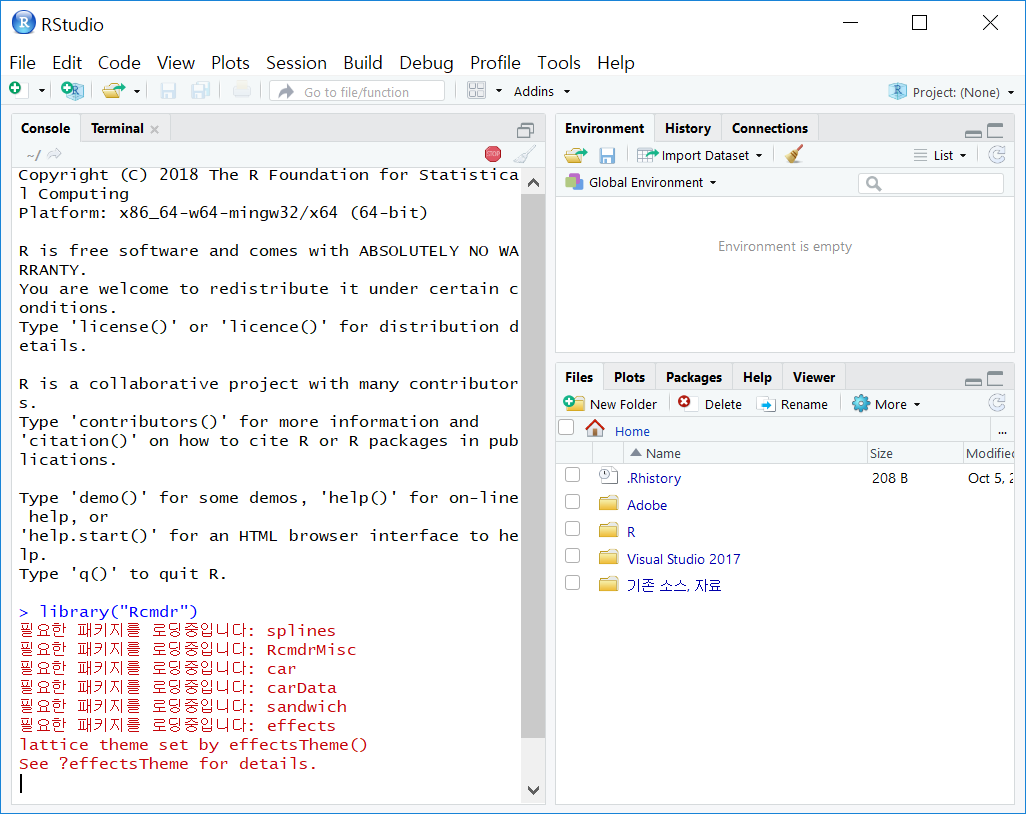Tick the select-all checkbox beside Home
The height and width of the screenshot is (814, 1026).
point(566,427)
